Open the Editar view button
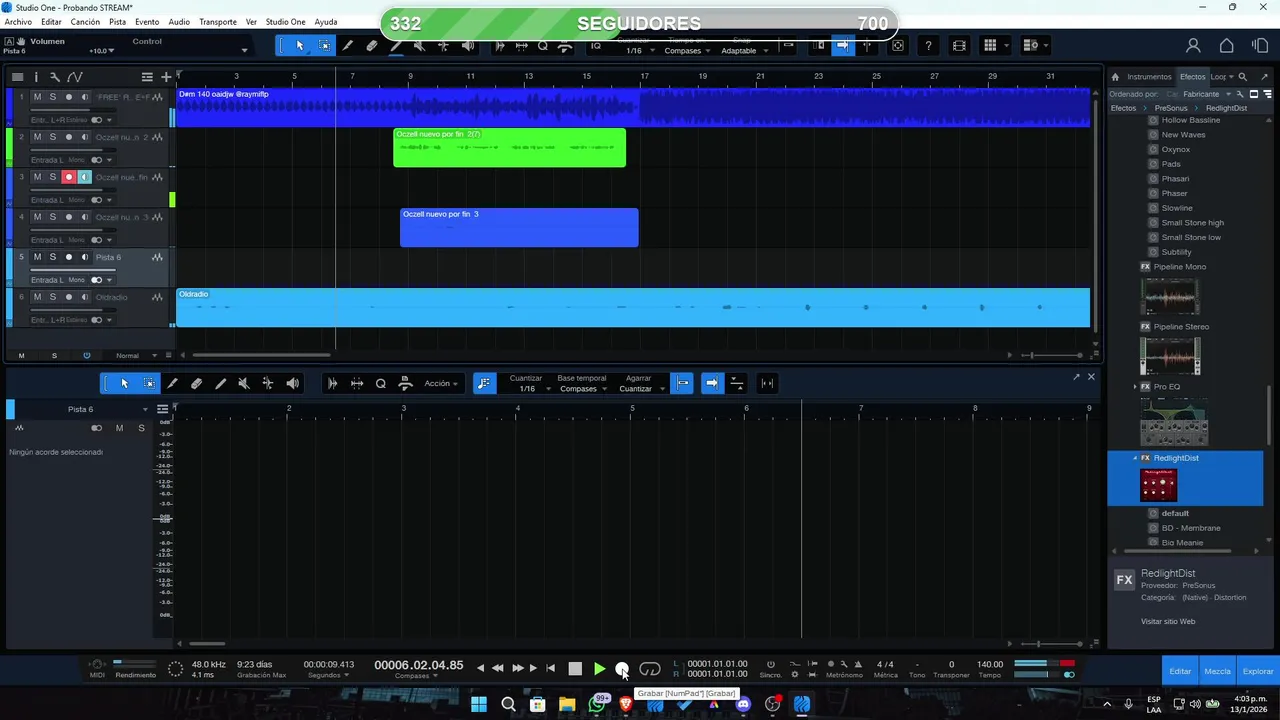 1180,671
